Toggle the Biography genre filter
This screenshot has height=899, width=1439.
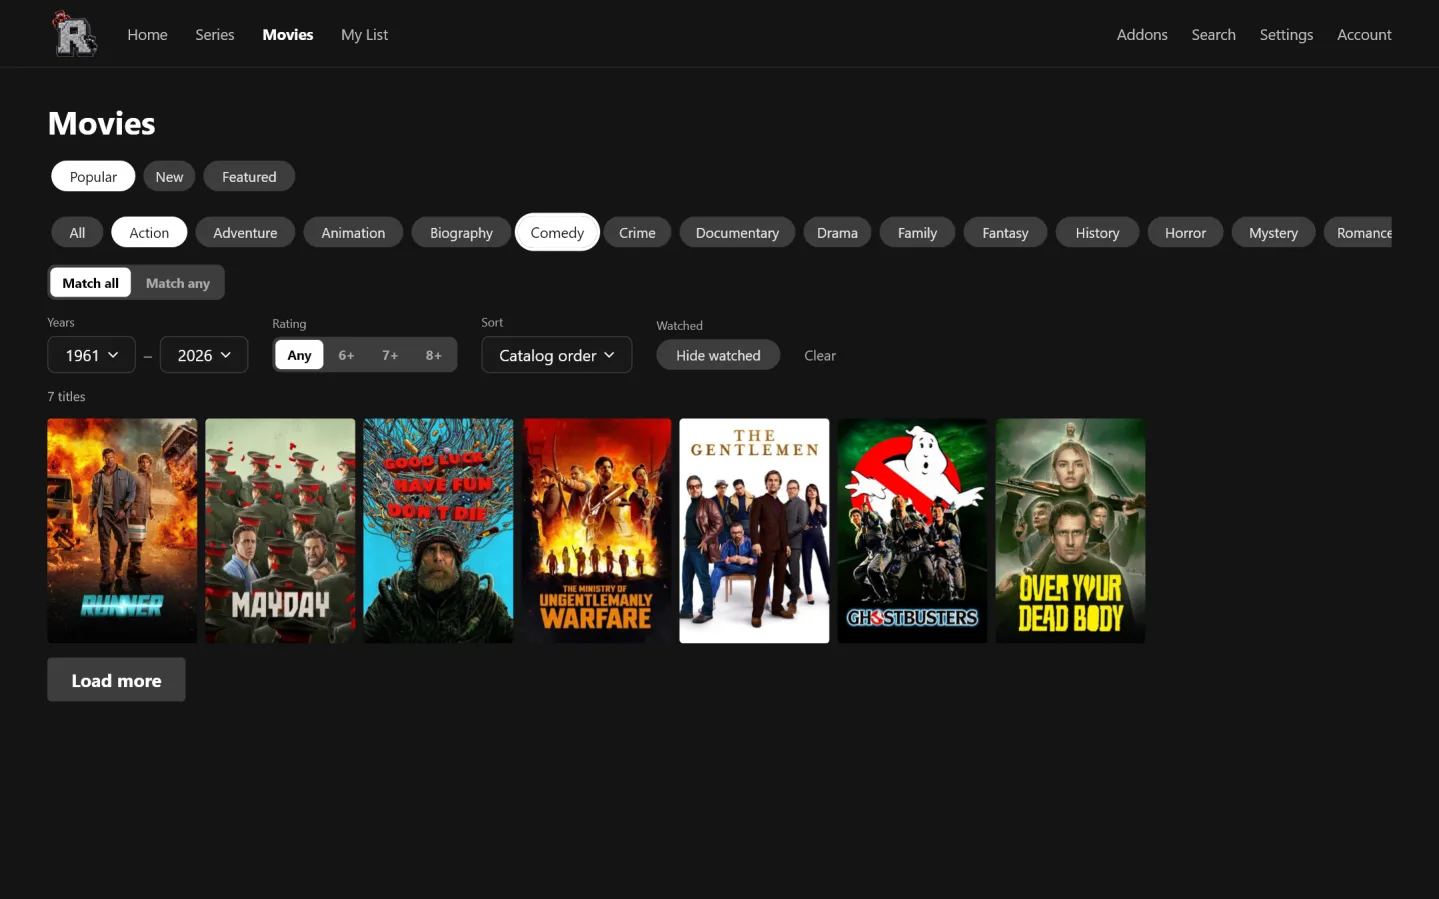click(x=461, y=233)
